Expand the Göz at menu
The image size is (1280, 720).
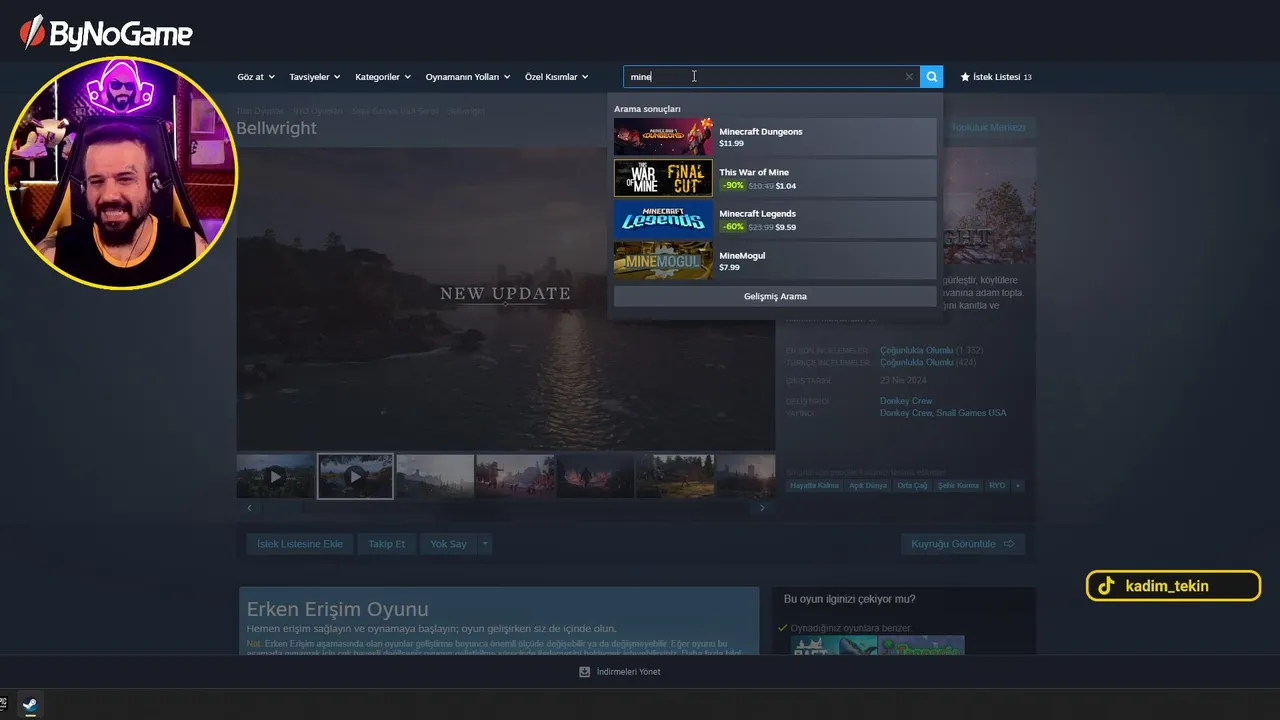255,77
